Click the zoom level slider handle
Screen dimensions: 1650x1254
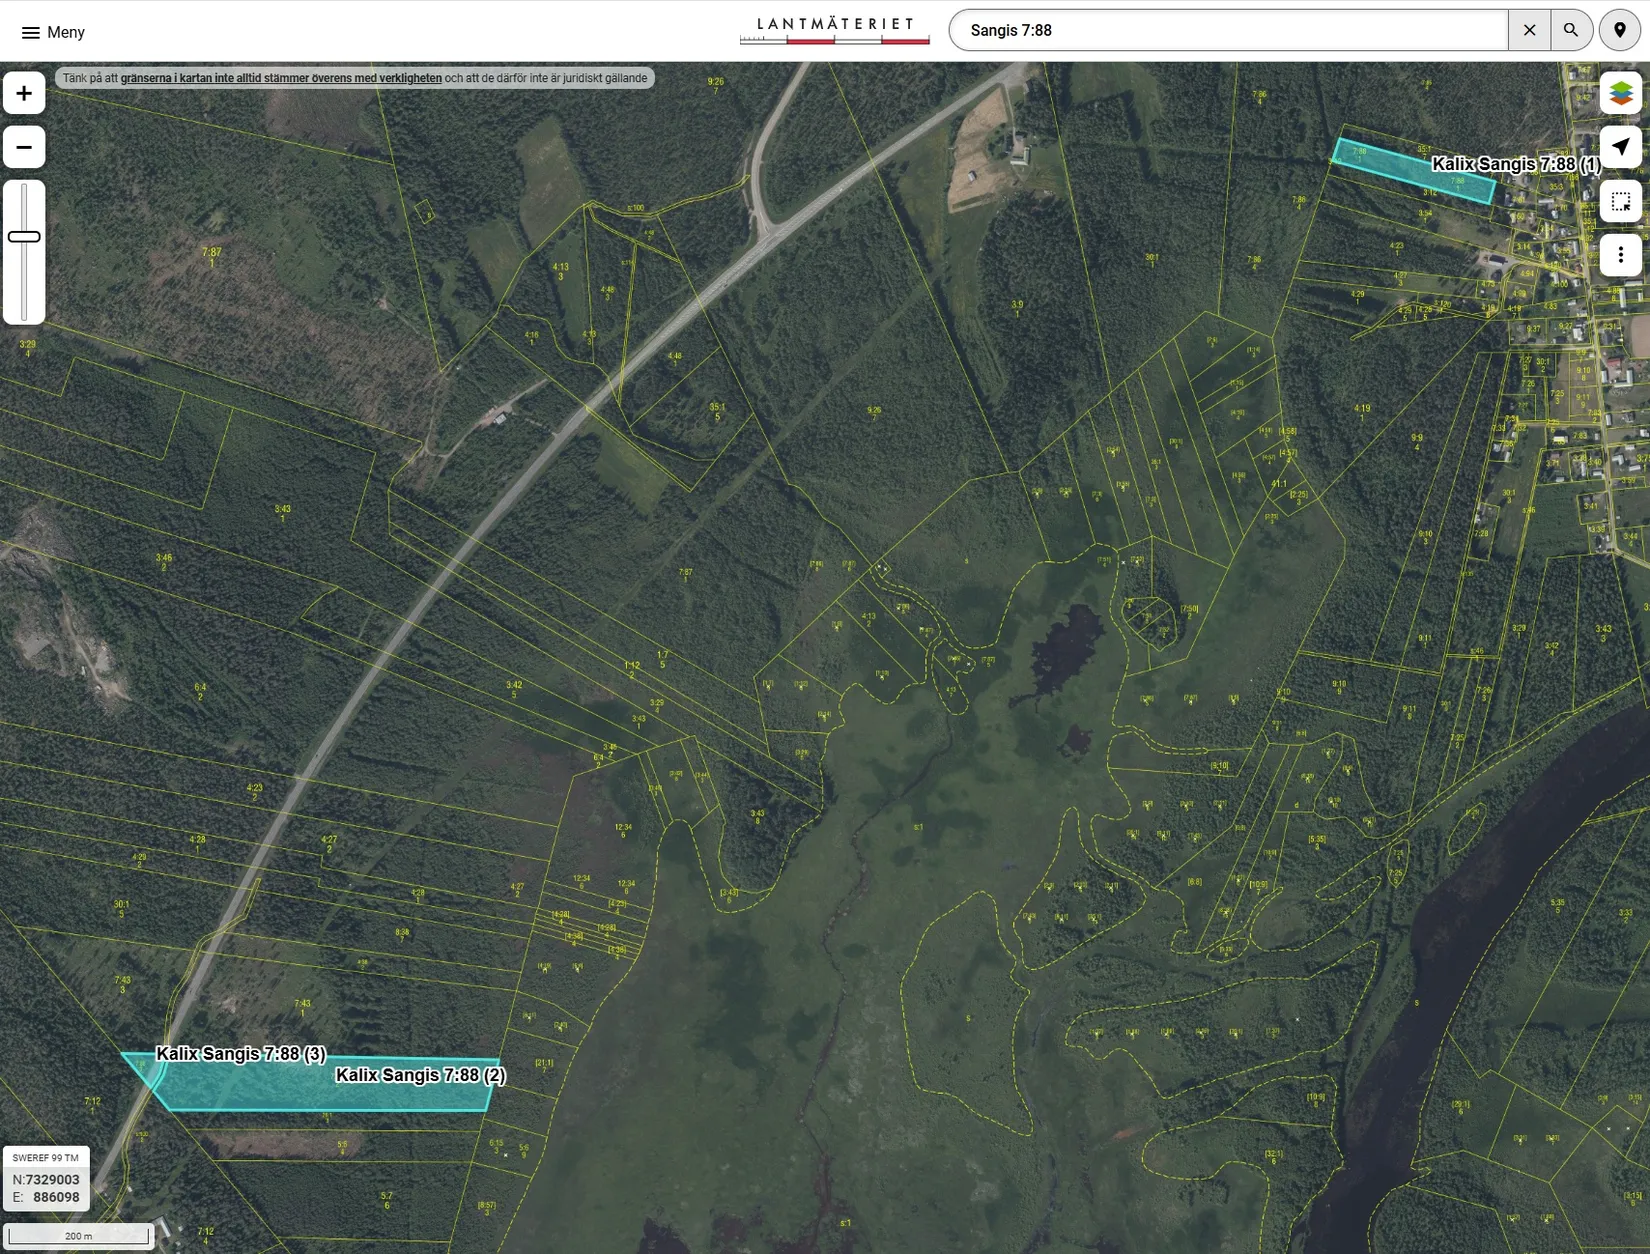point(24,237)
